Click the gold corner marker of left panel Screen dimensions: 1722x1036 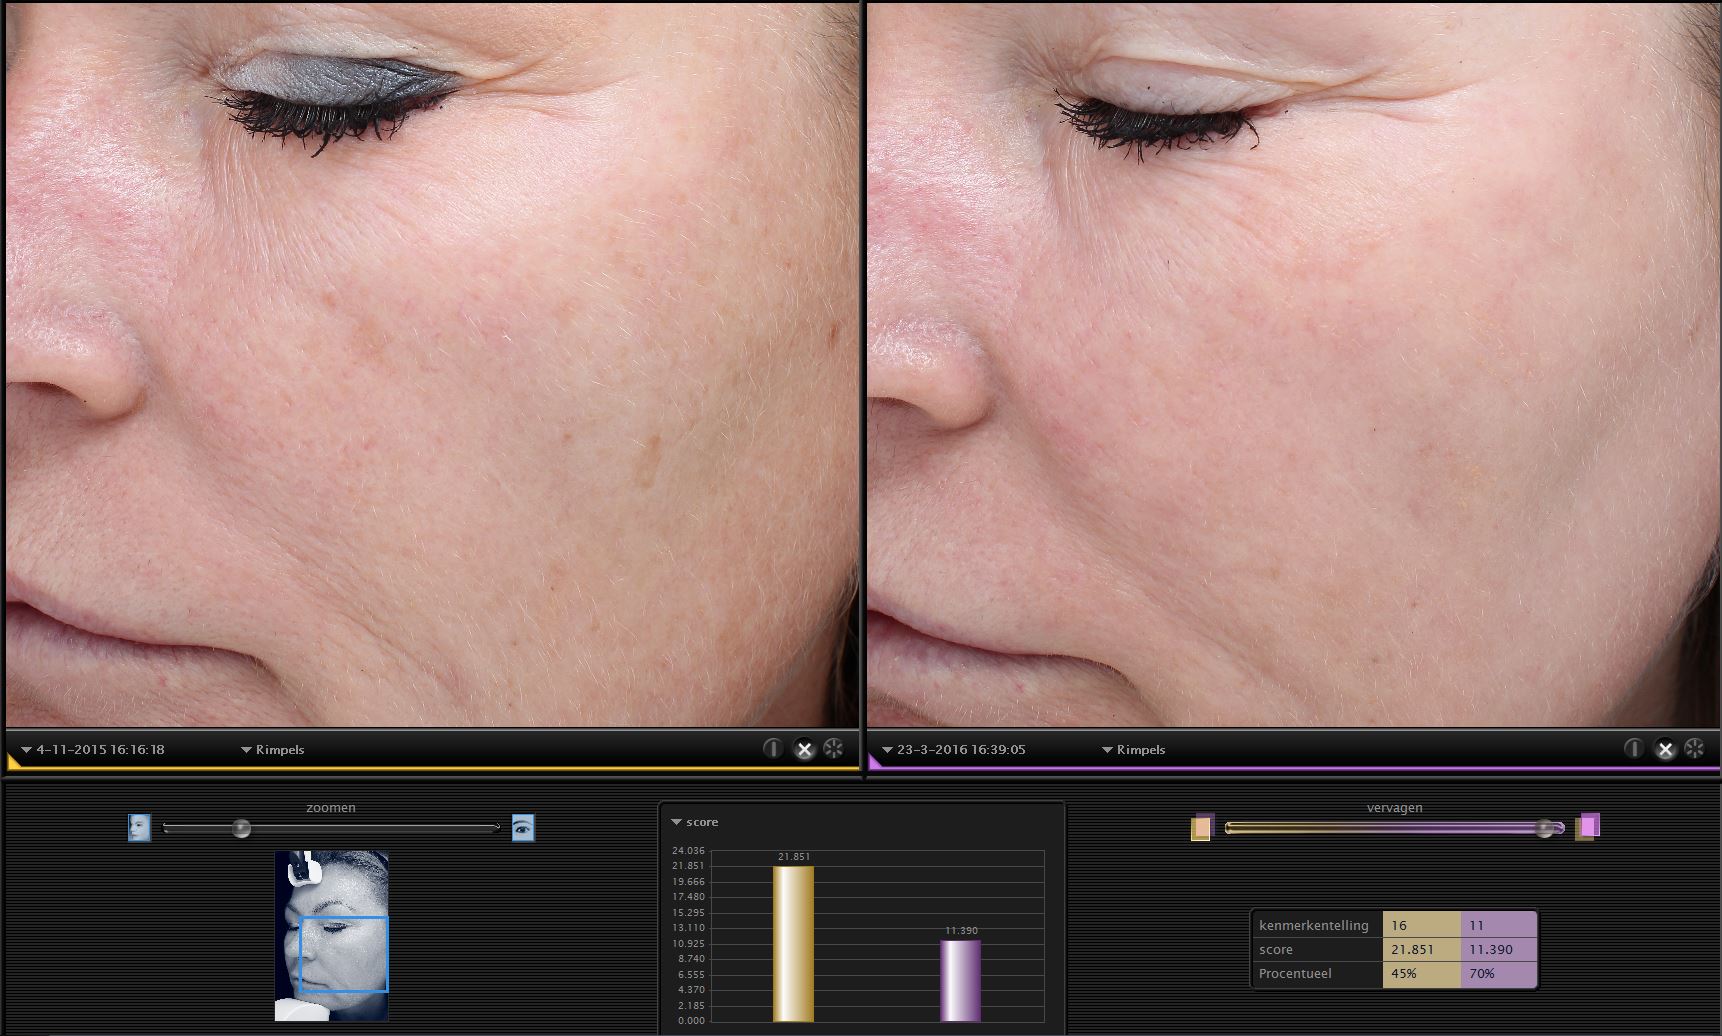pyautogui.click(x=13, y=763)
